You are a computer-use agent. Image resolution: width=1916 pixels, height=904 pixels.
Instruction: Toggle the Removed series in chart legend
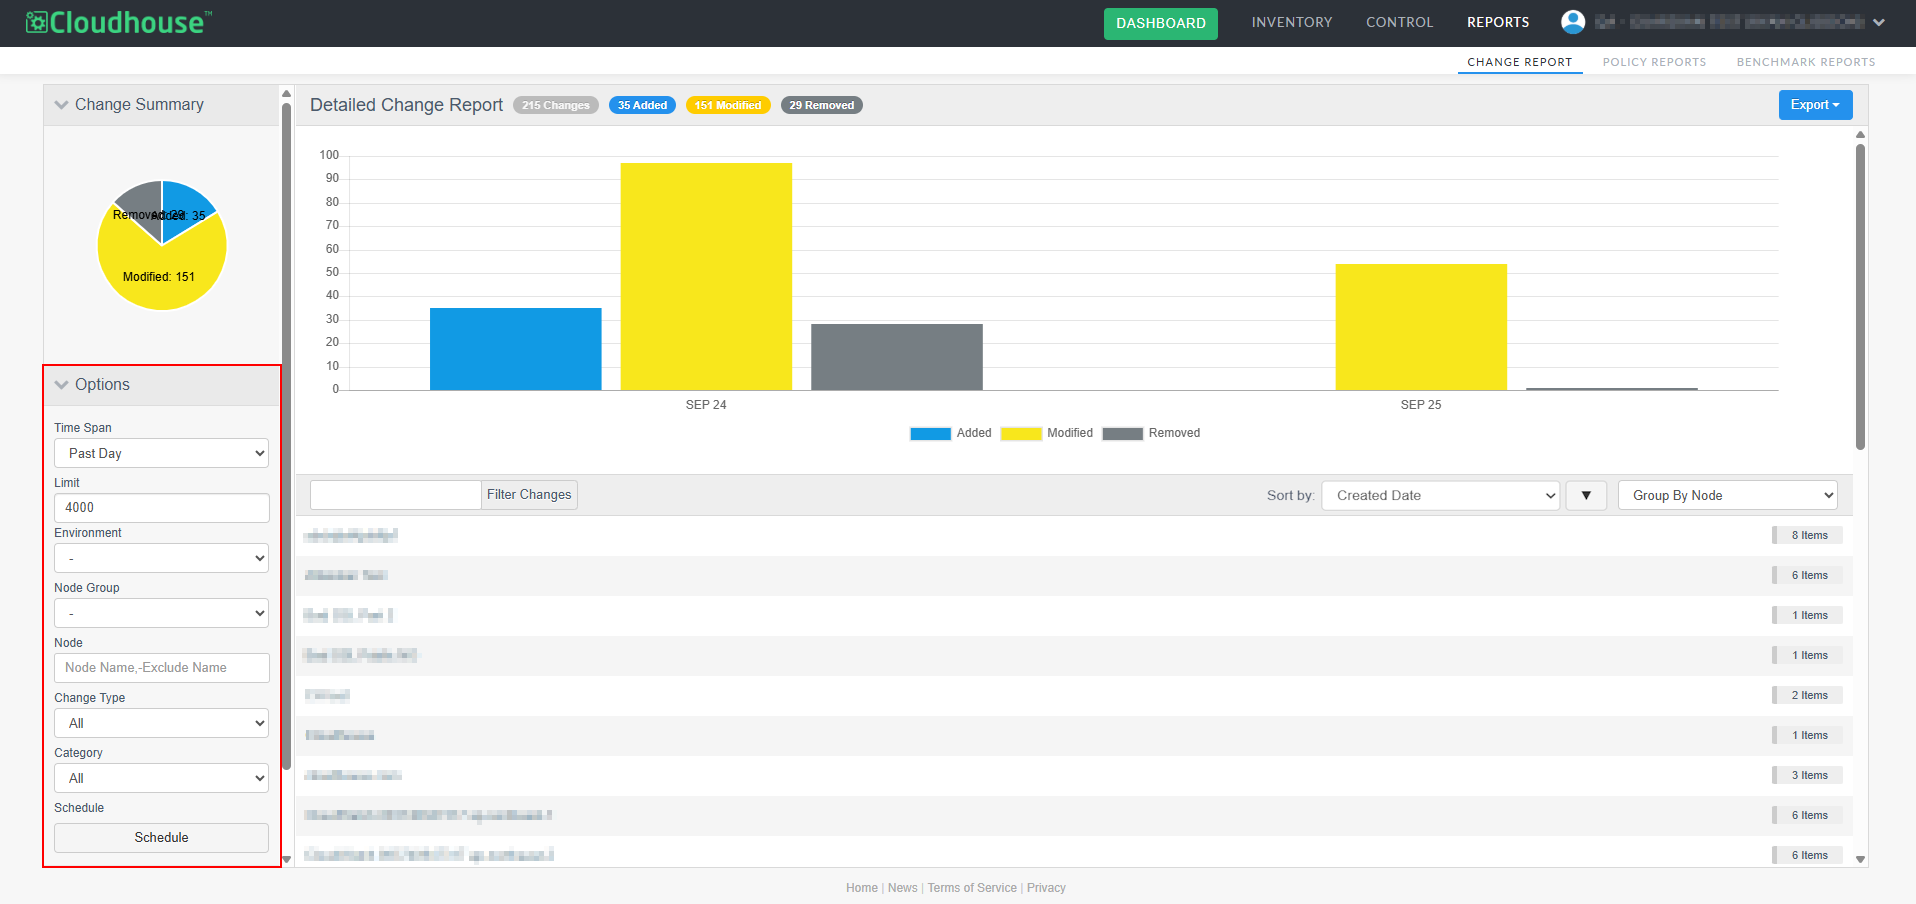click(x=1150, y=433)
